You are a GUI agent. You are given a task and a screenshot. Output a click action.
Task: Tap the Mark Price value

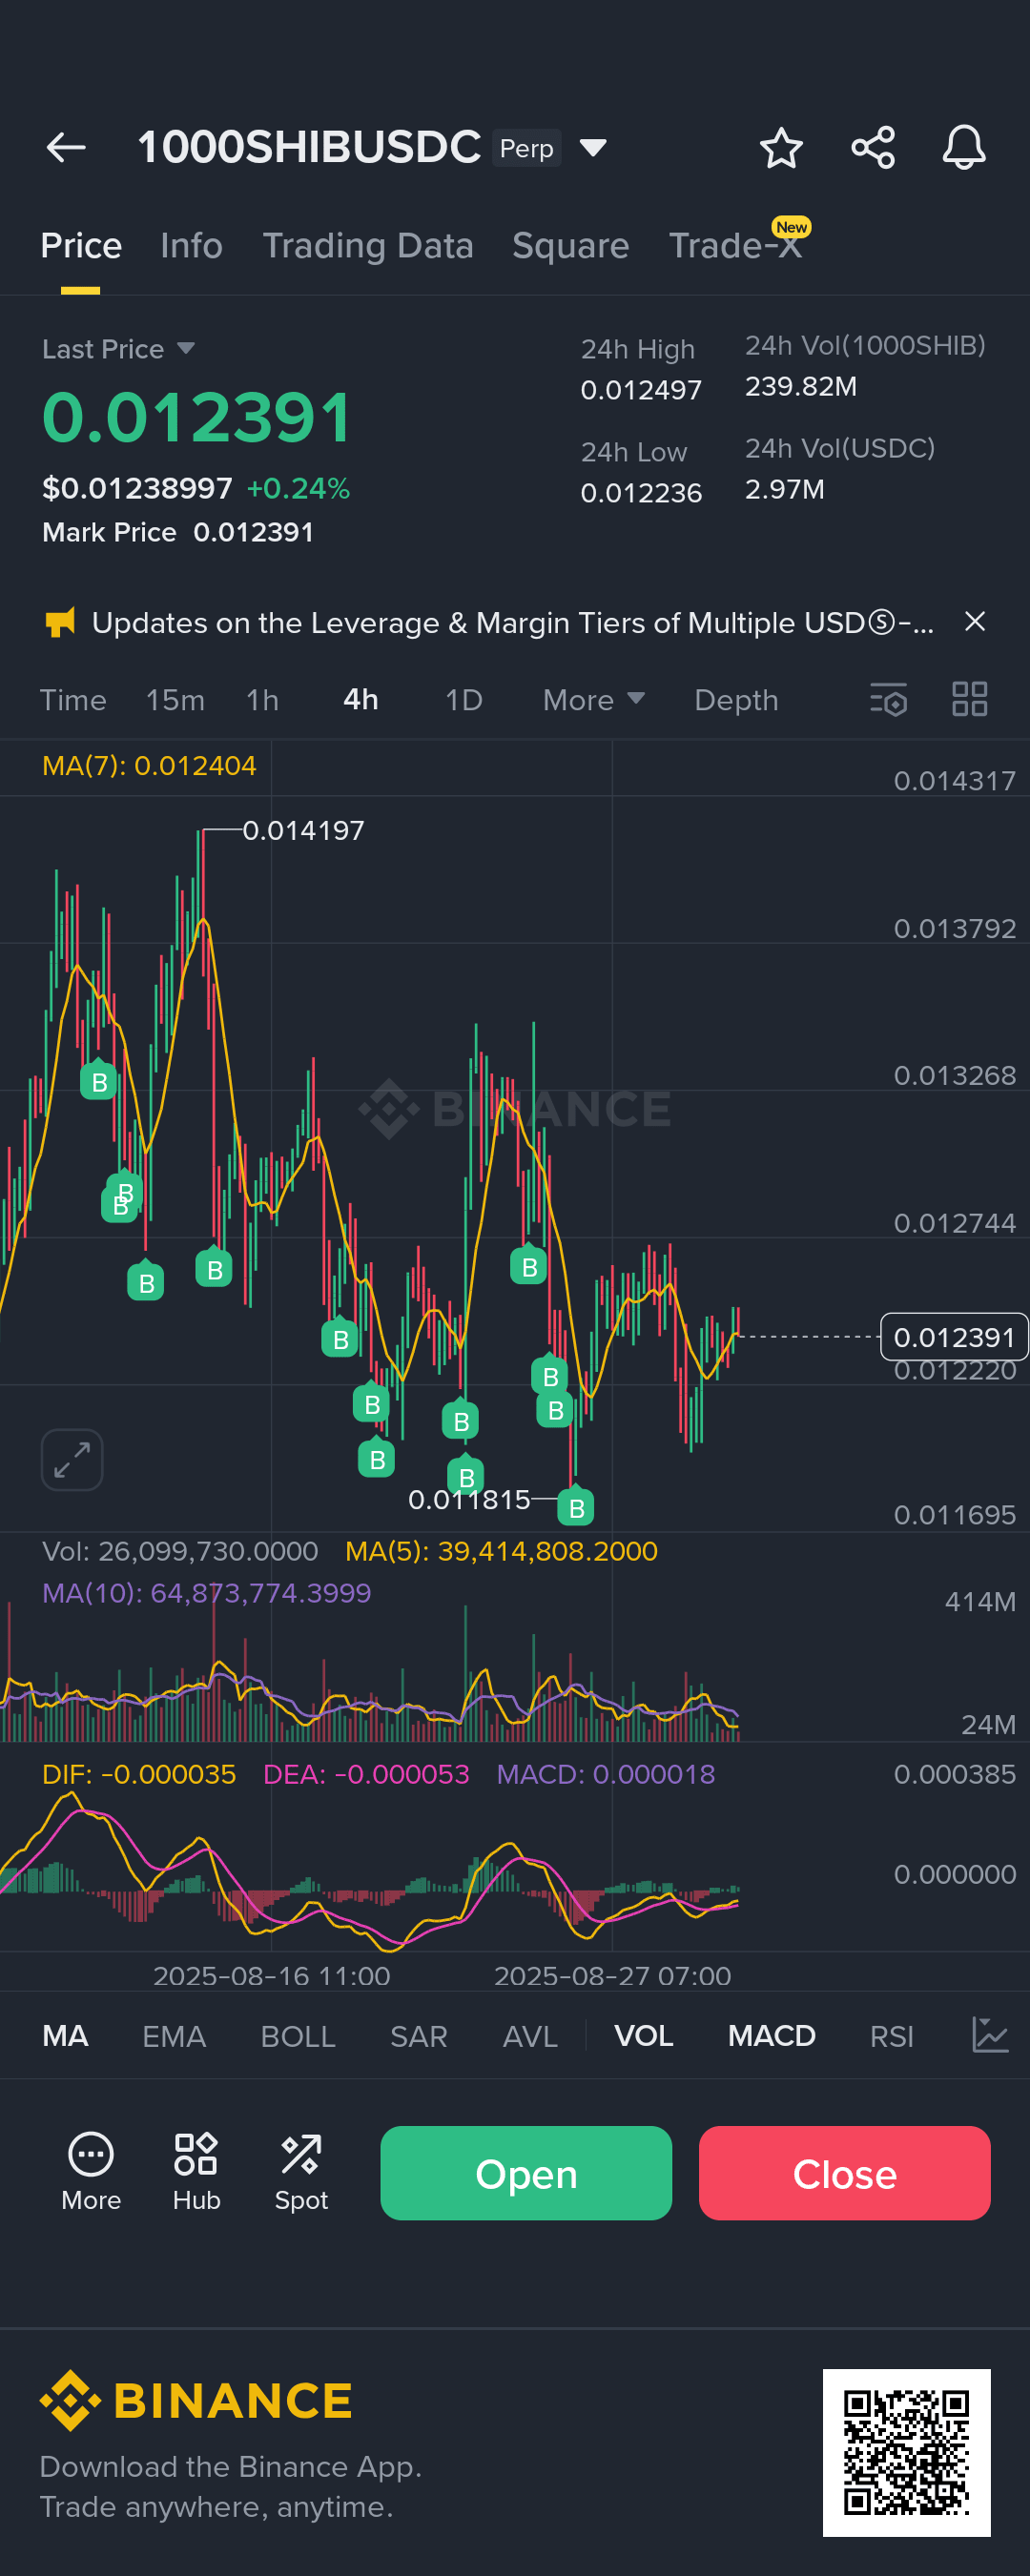click(x=253, y=532)
